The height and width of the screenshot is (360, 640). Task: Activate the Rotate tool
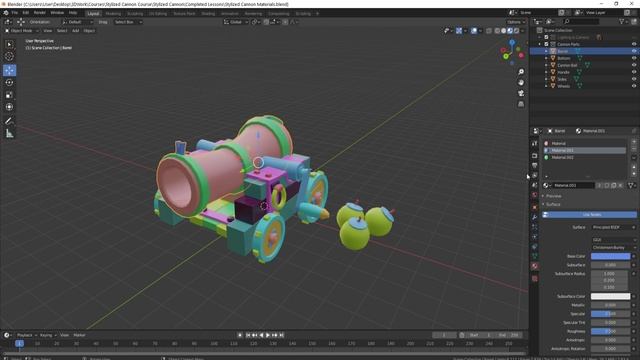(x=9, y=82)
